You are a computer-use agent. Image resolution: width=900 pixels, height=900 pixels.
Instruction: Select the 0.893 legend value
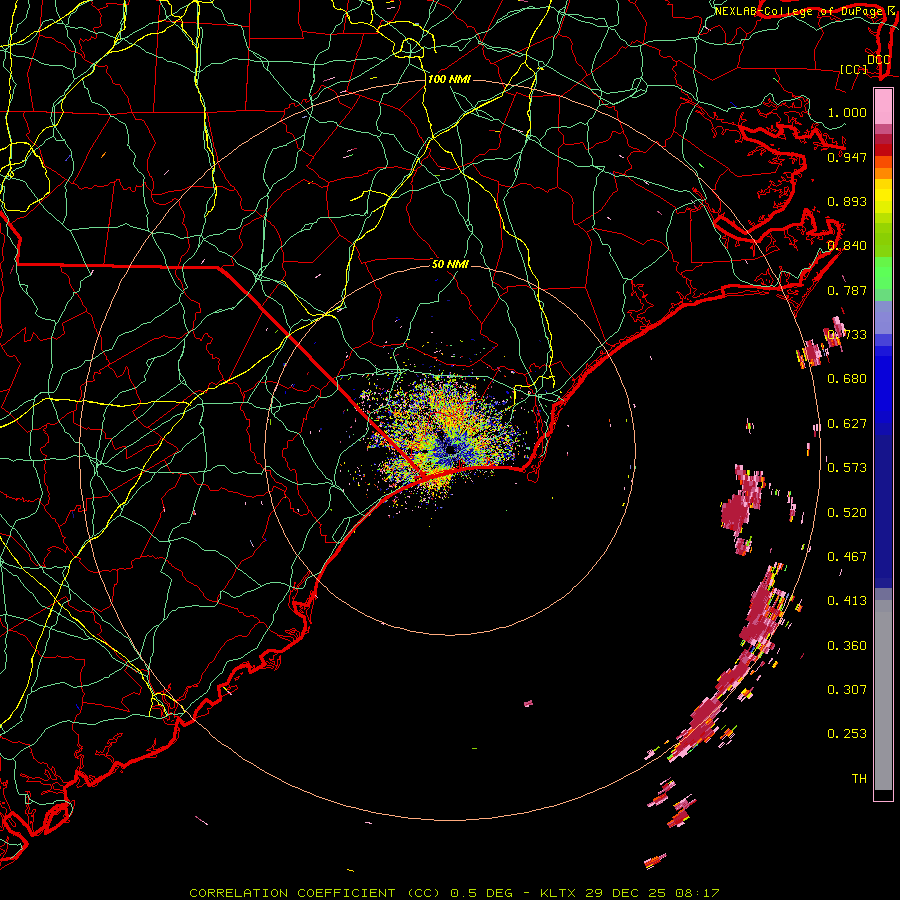pos(847,201)
